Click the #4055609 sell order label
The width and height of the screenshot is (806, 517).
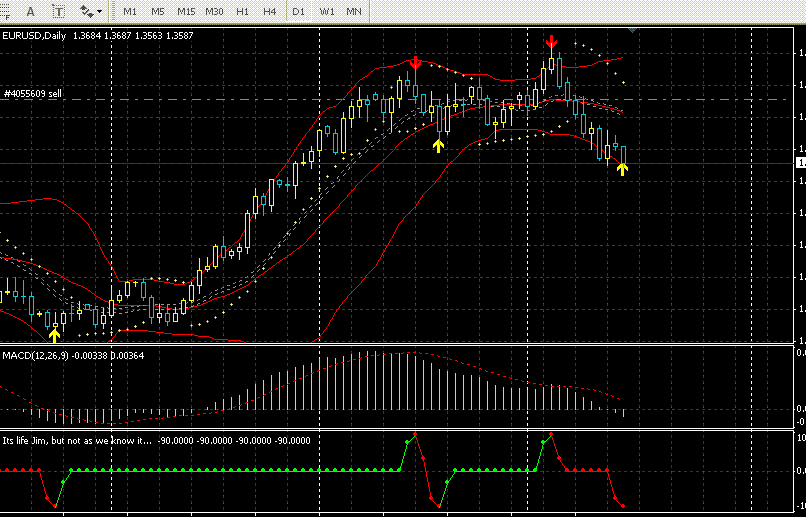tap(33, 93)
